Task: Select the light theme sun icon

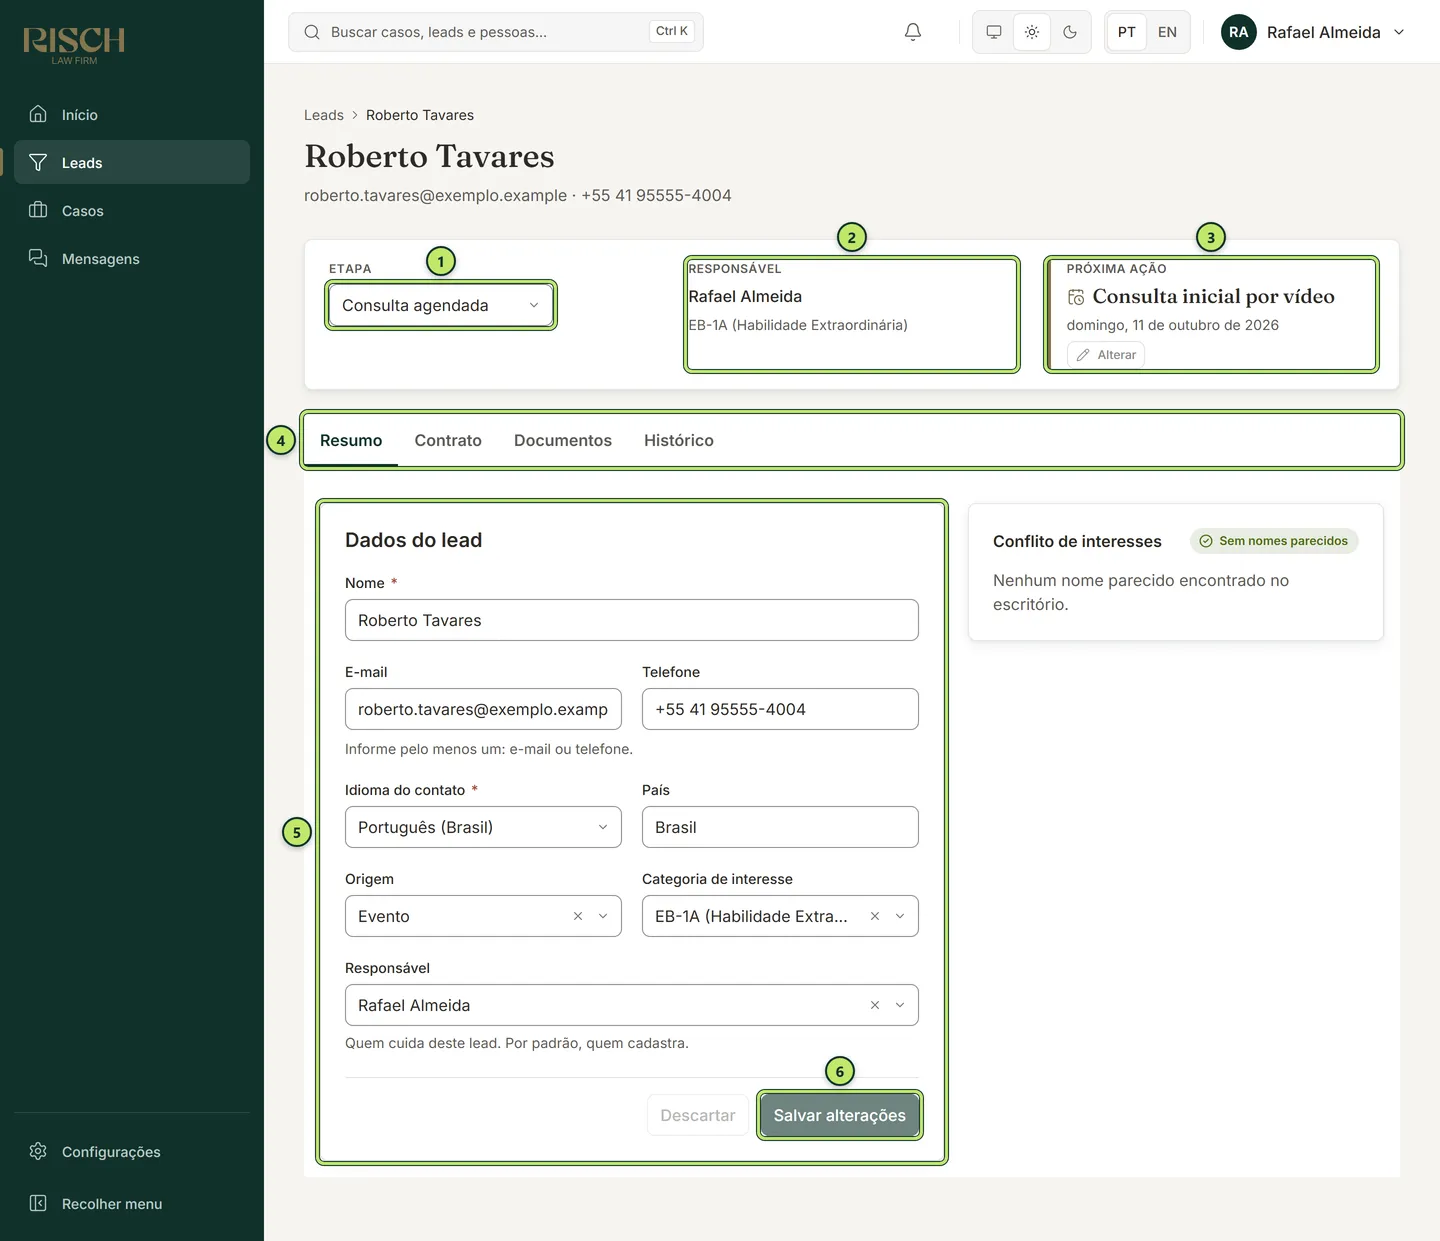Action: click(x=1032, y=32)
